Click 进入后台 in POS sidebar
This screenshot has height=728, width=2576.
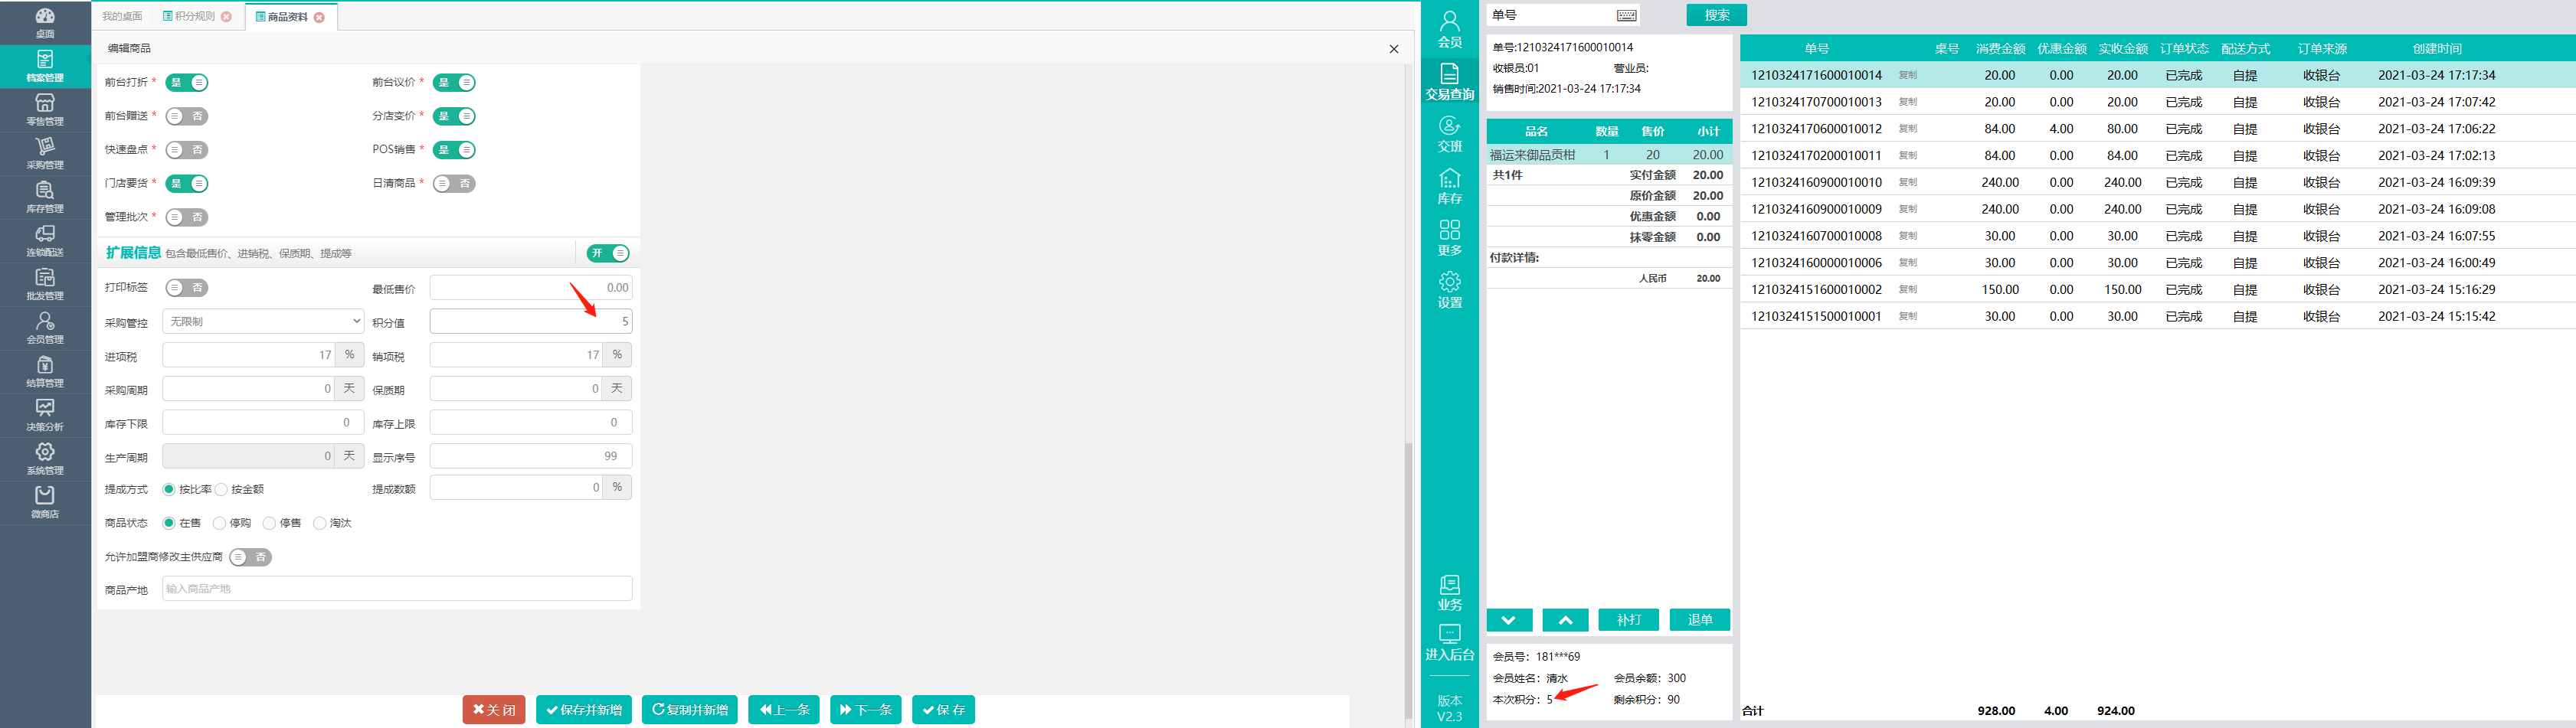click(x=1449, y=643)
